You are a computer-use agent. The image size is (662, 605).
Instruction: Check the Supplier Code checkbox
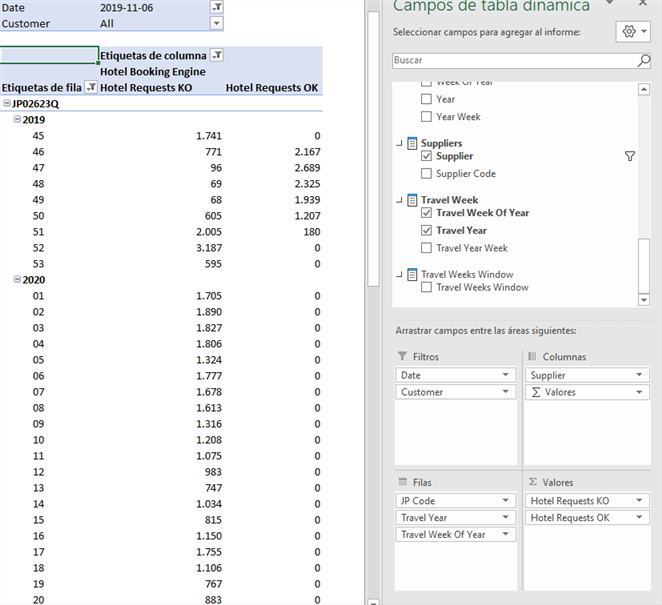[x=427, y=174]
